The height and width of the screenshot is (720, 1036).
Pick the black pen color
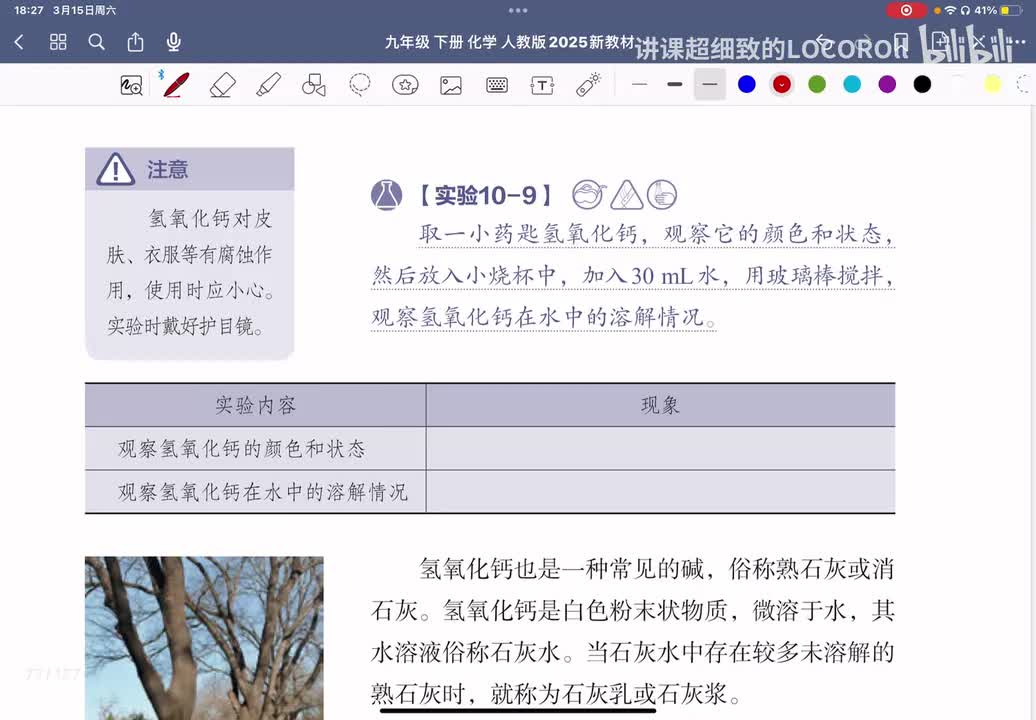click(922, 85)
